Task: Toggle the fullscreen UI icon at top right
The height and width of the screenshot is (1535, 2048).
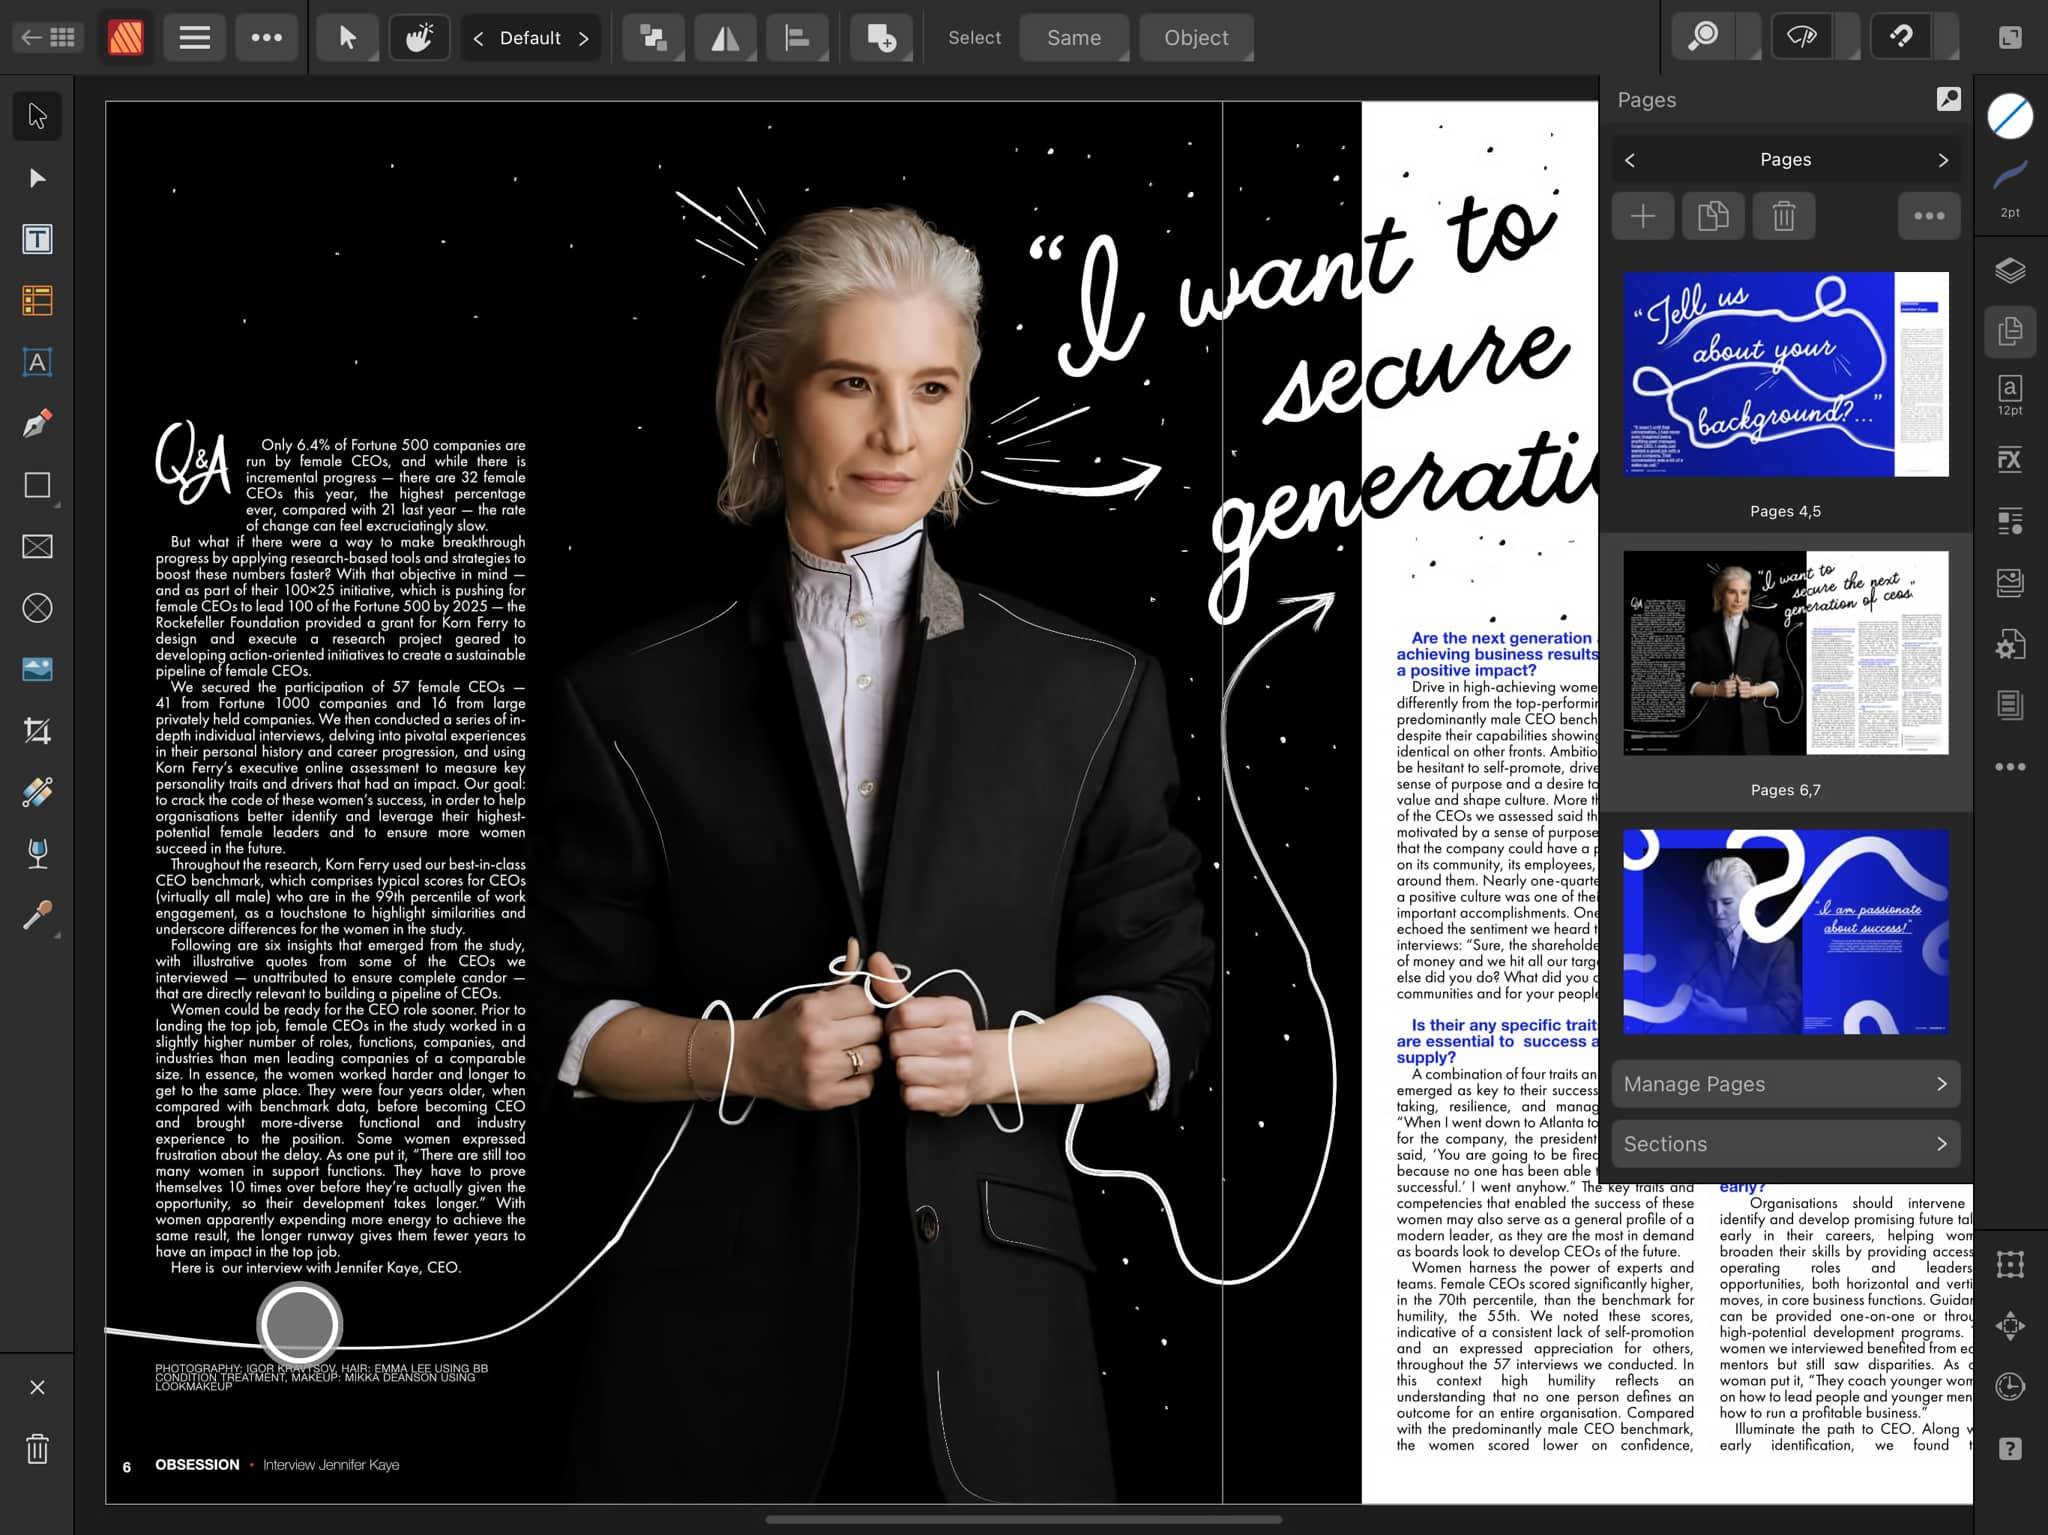Action: pos(2010,38)
